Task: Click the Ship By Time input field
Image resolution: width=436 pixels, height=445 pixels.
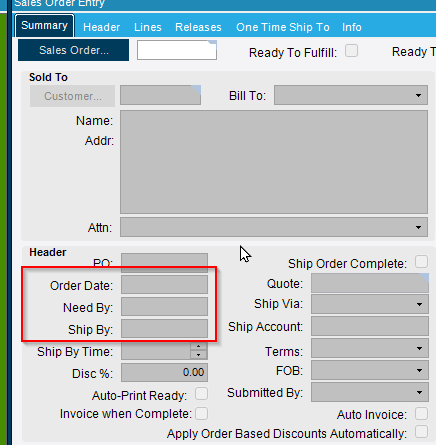Action: click(x=156, y=351)
